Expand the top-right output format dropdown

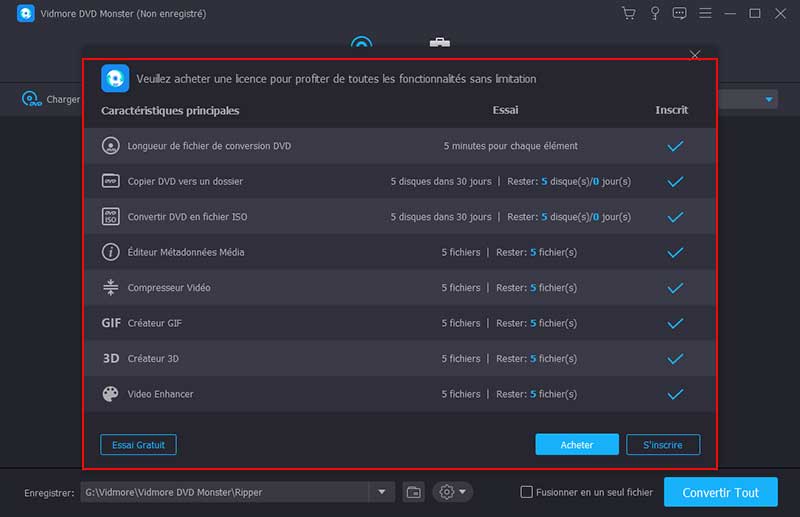(769, 99)
